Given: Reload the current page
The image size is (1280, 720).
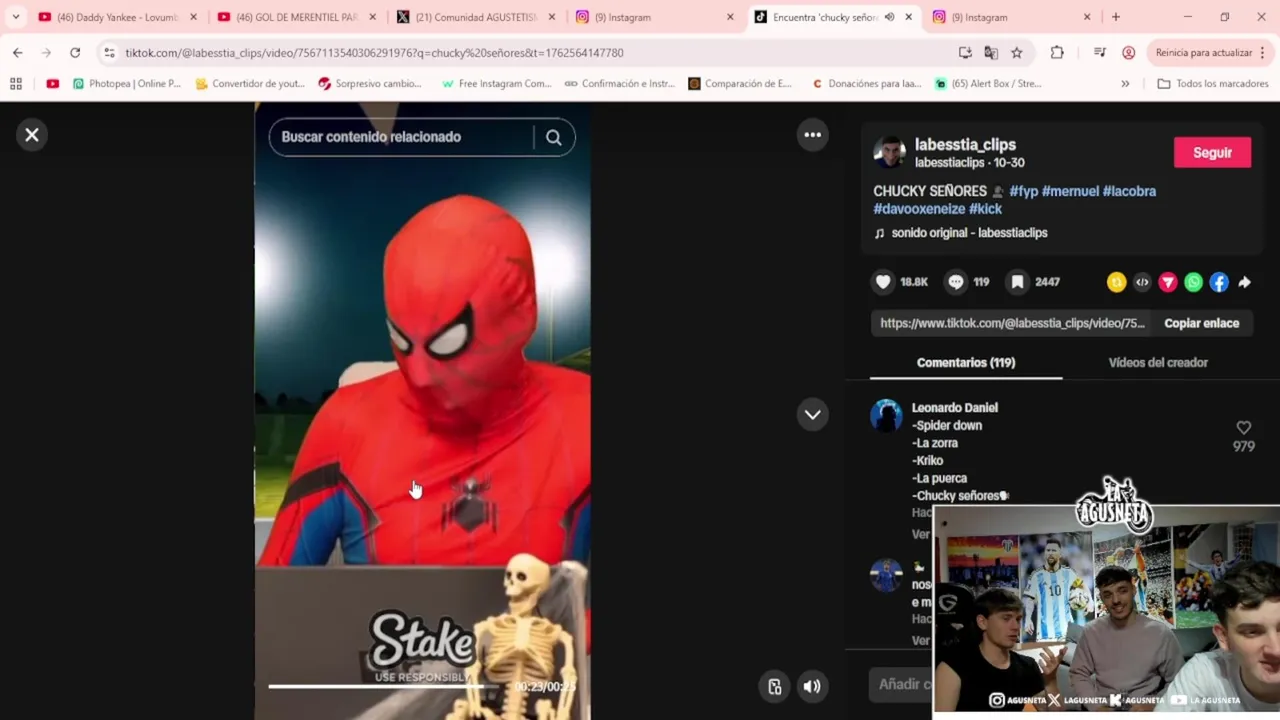Looking at the screenshot, I should tap(75, 53).
